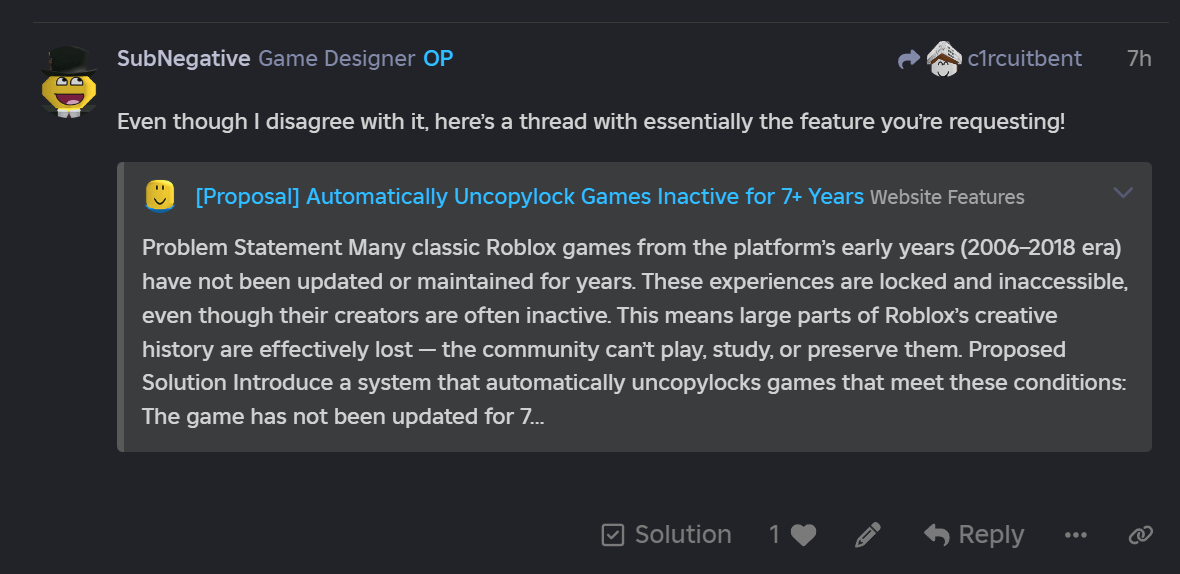The width and height of the screenshot is (1180, 574).
Task: Copy the post link using chain icon
Action: 1140,536
